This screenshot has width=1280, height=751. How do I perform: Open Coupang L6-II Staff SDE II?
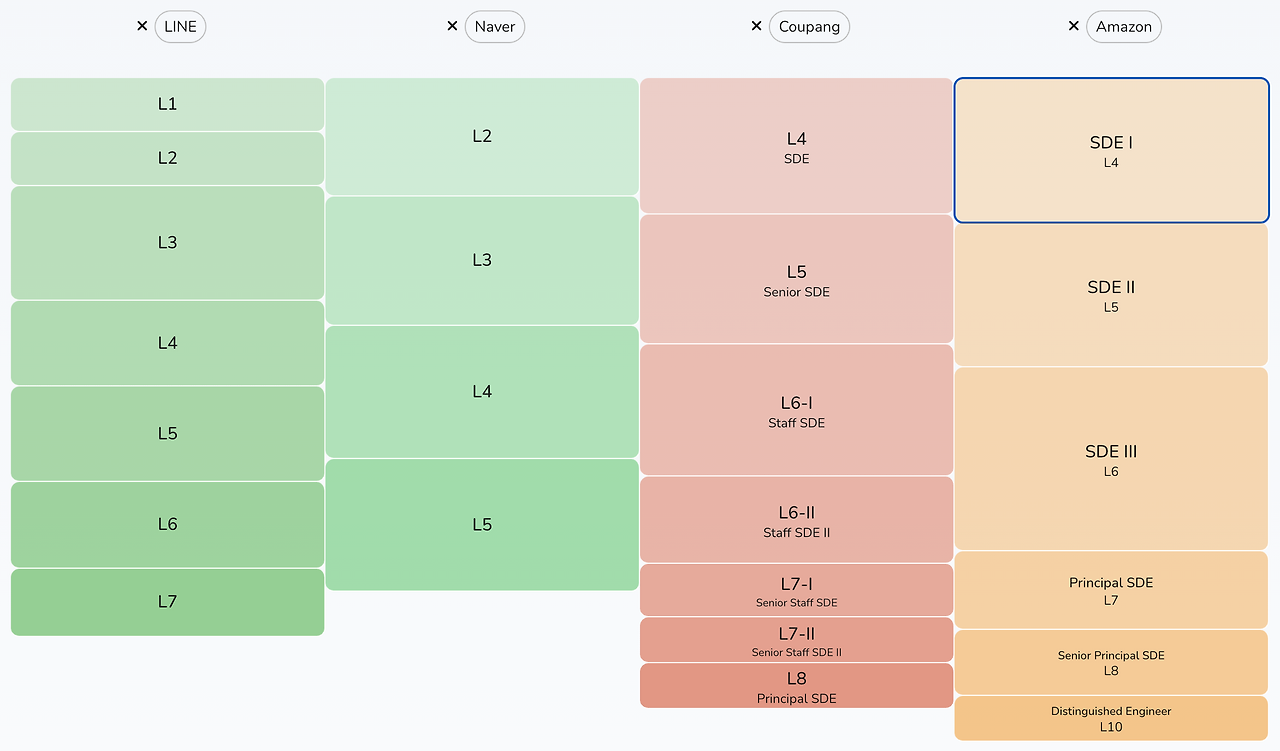pos(796,520)
